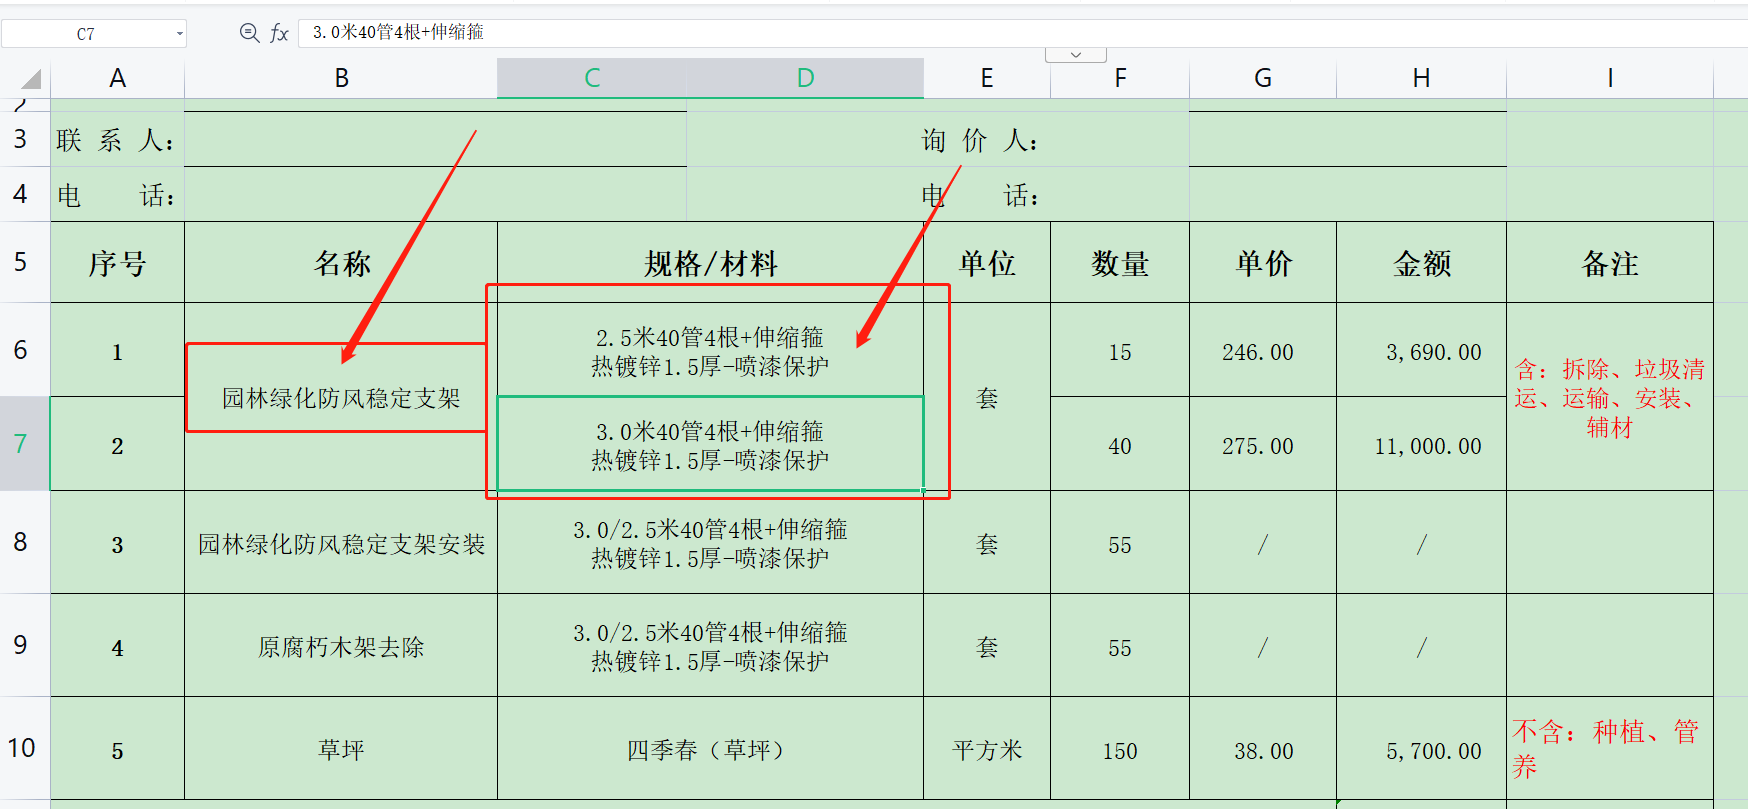Select unit price cell 38.00

pos(1263,749)
